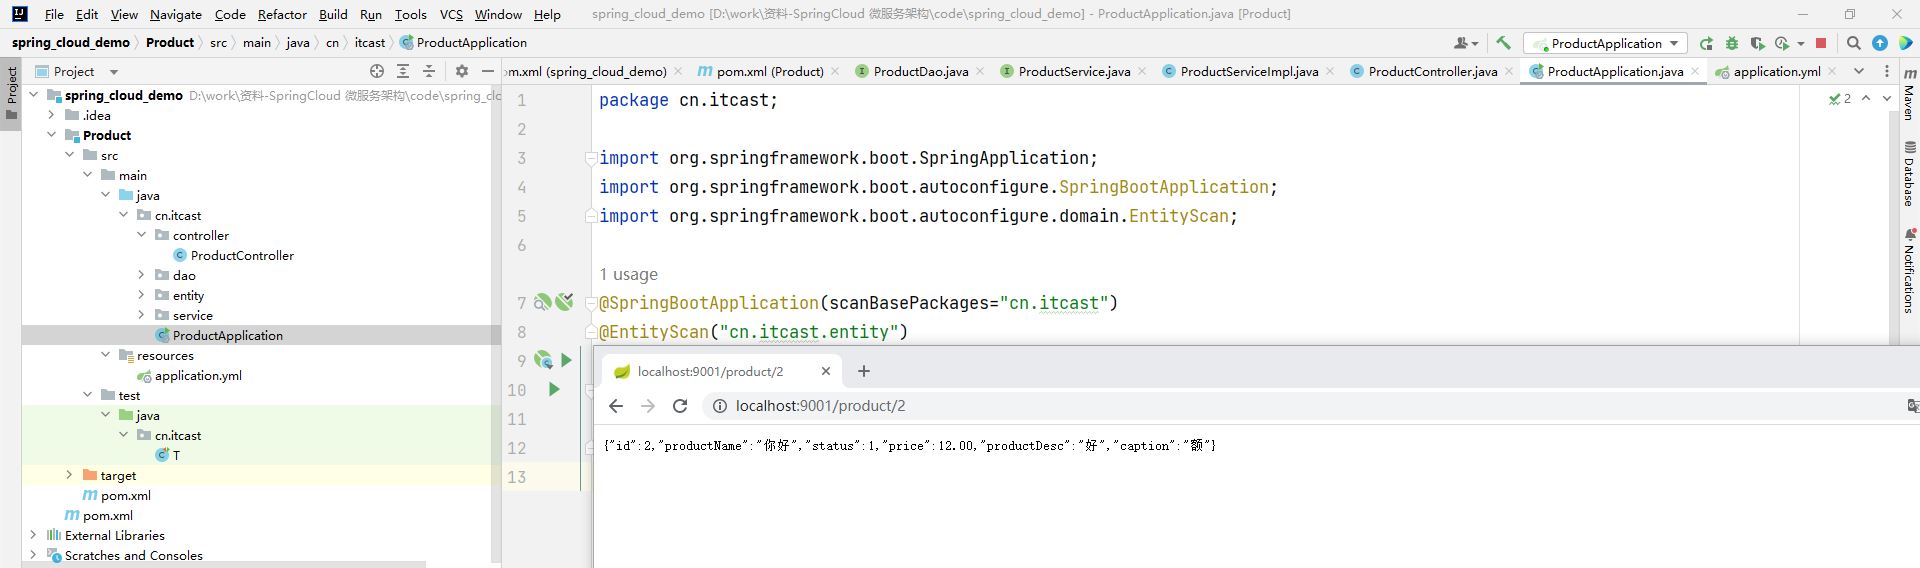
Task: Open the File menu
Action: tap(55, 14)
